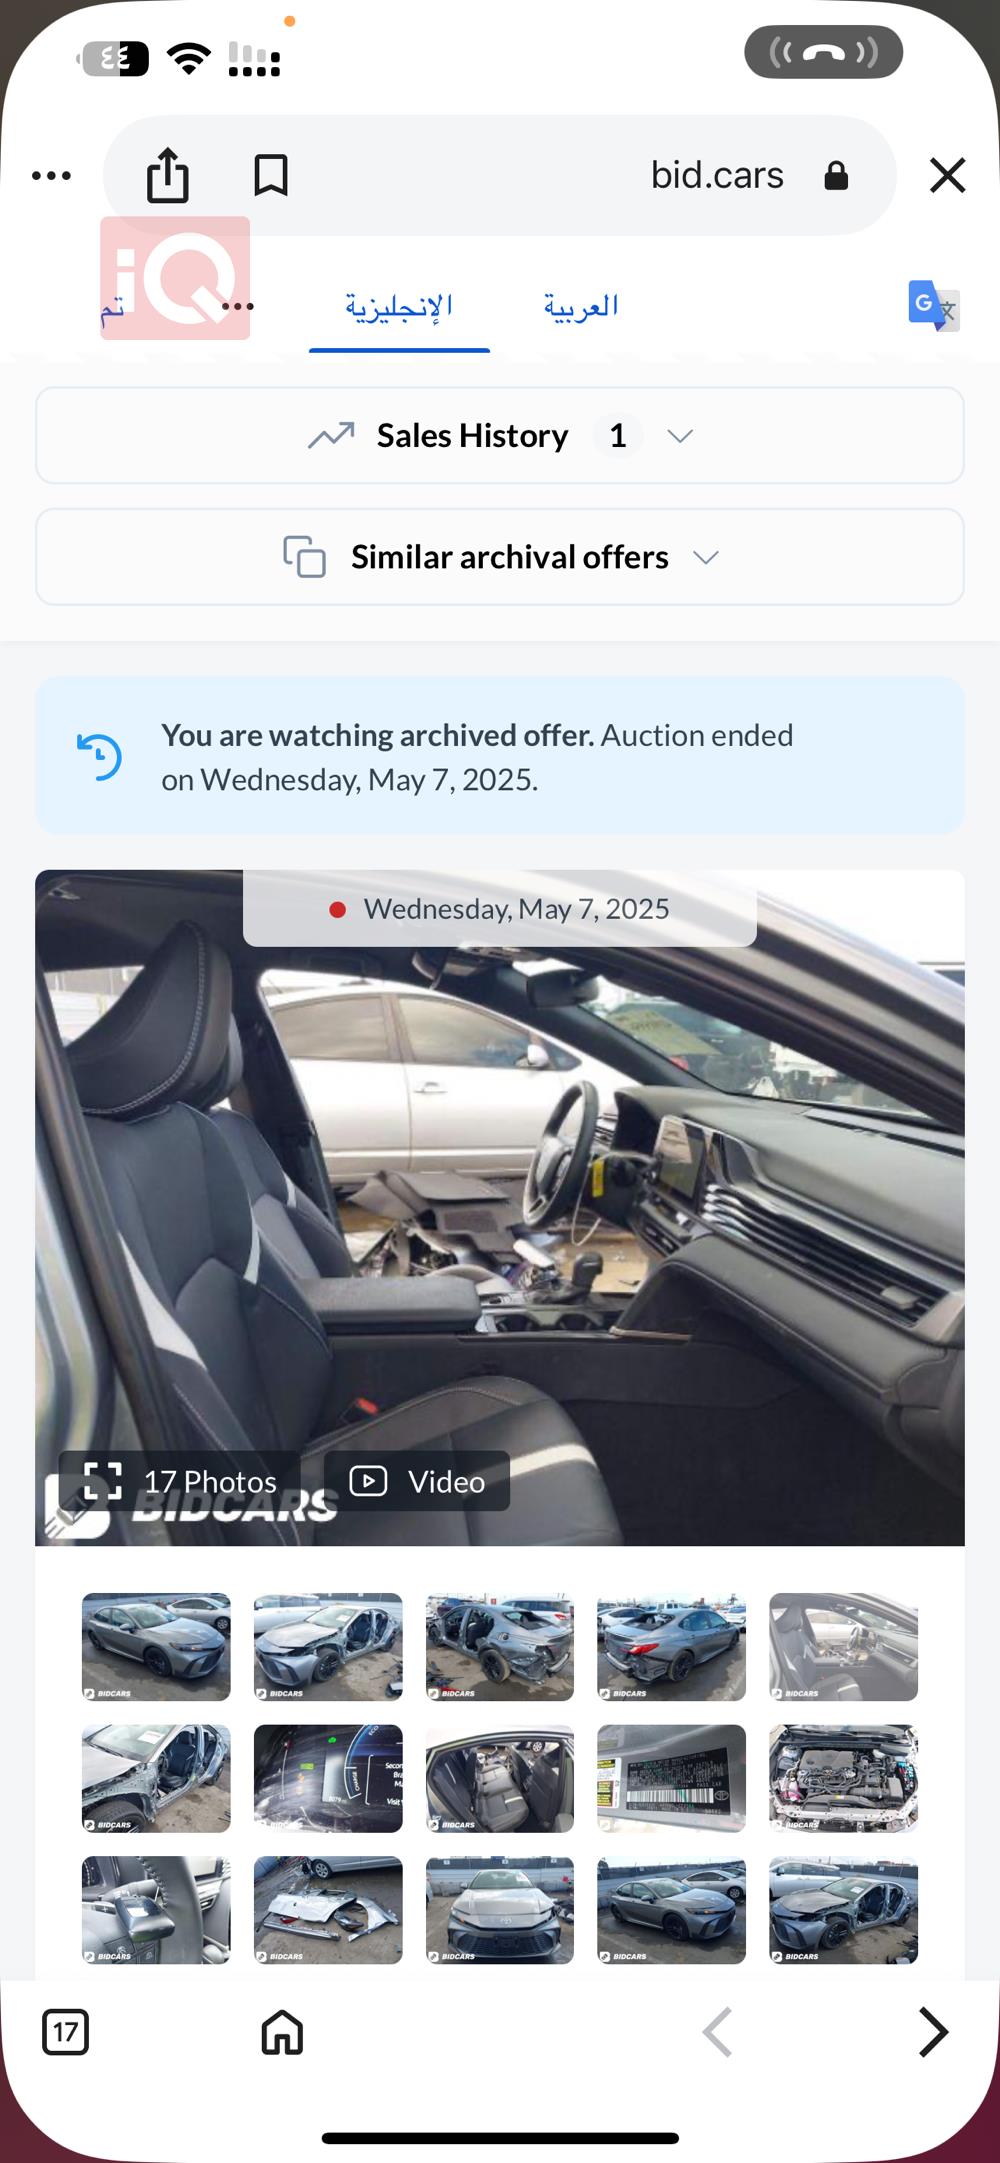Switch to the العربية language tab

pos(581,306)
